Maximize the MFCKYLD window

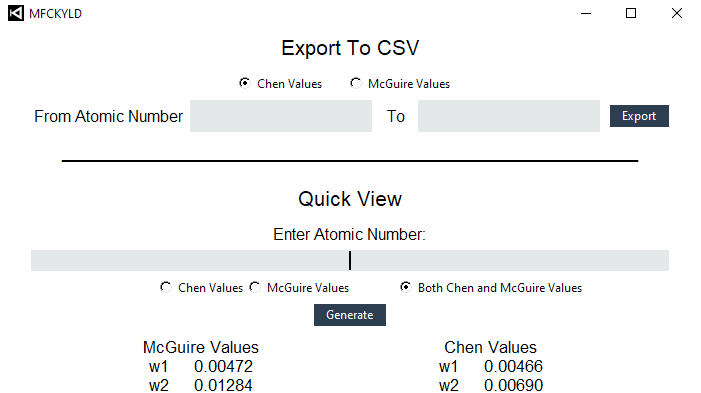pyautogui.click(x=631, y=13)
